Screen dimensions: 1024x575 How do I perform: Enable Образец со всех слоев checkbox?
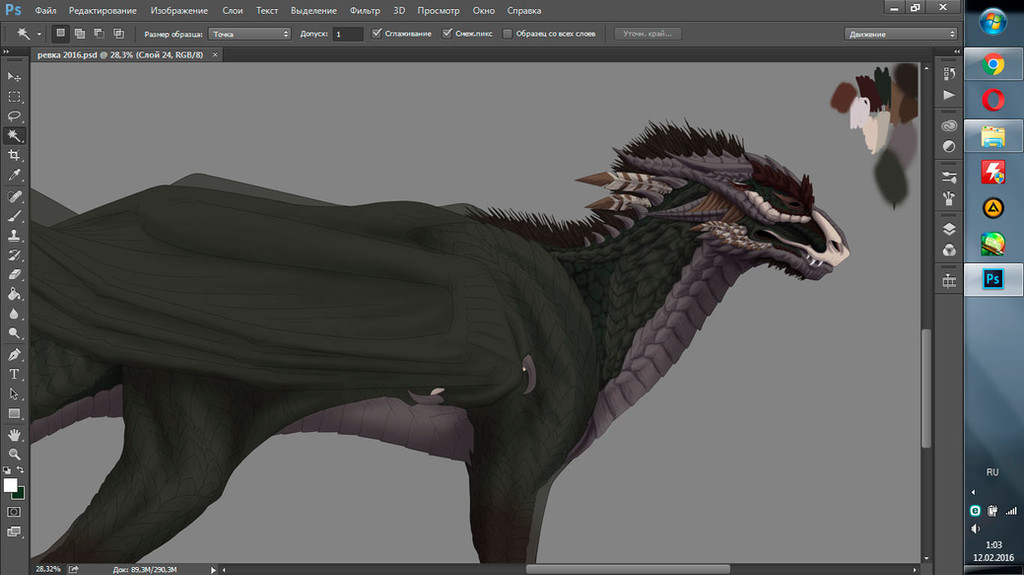(507, 33)
